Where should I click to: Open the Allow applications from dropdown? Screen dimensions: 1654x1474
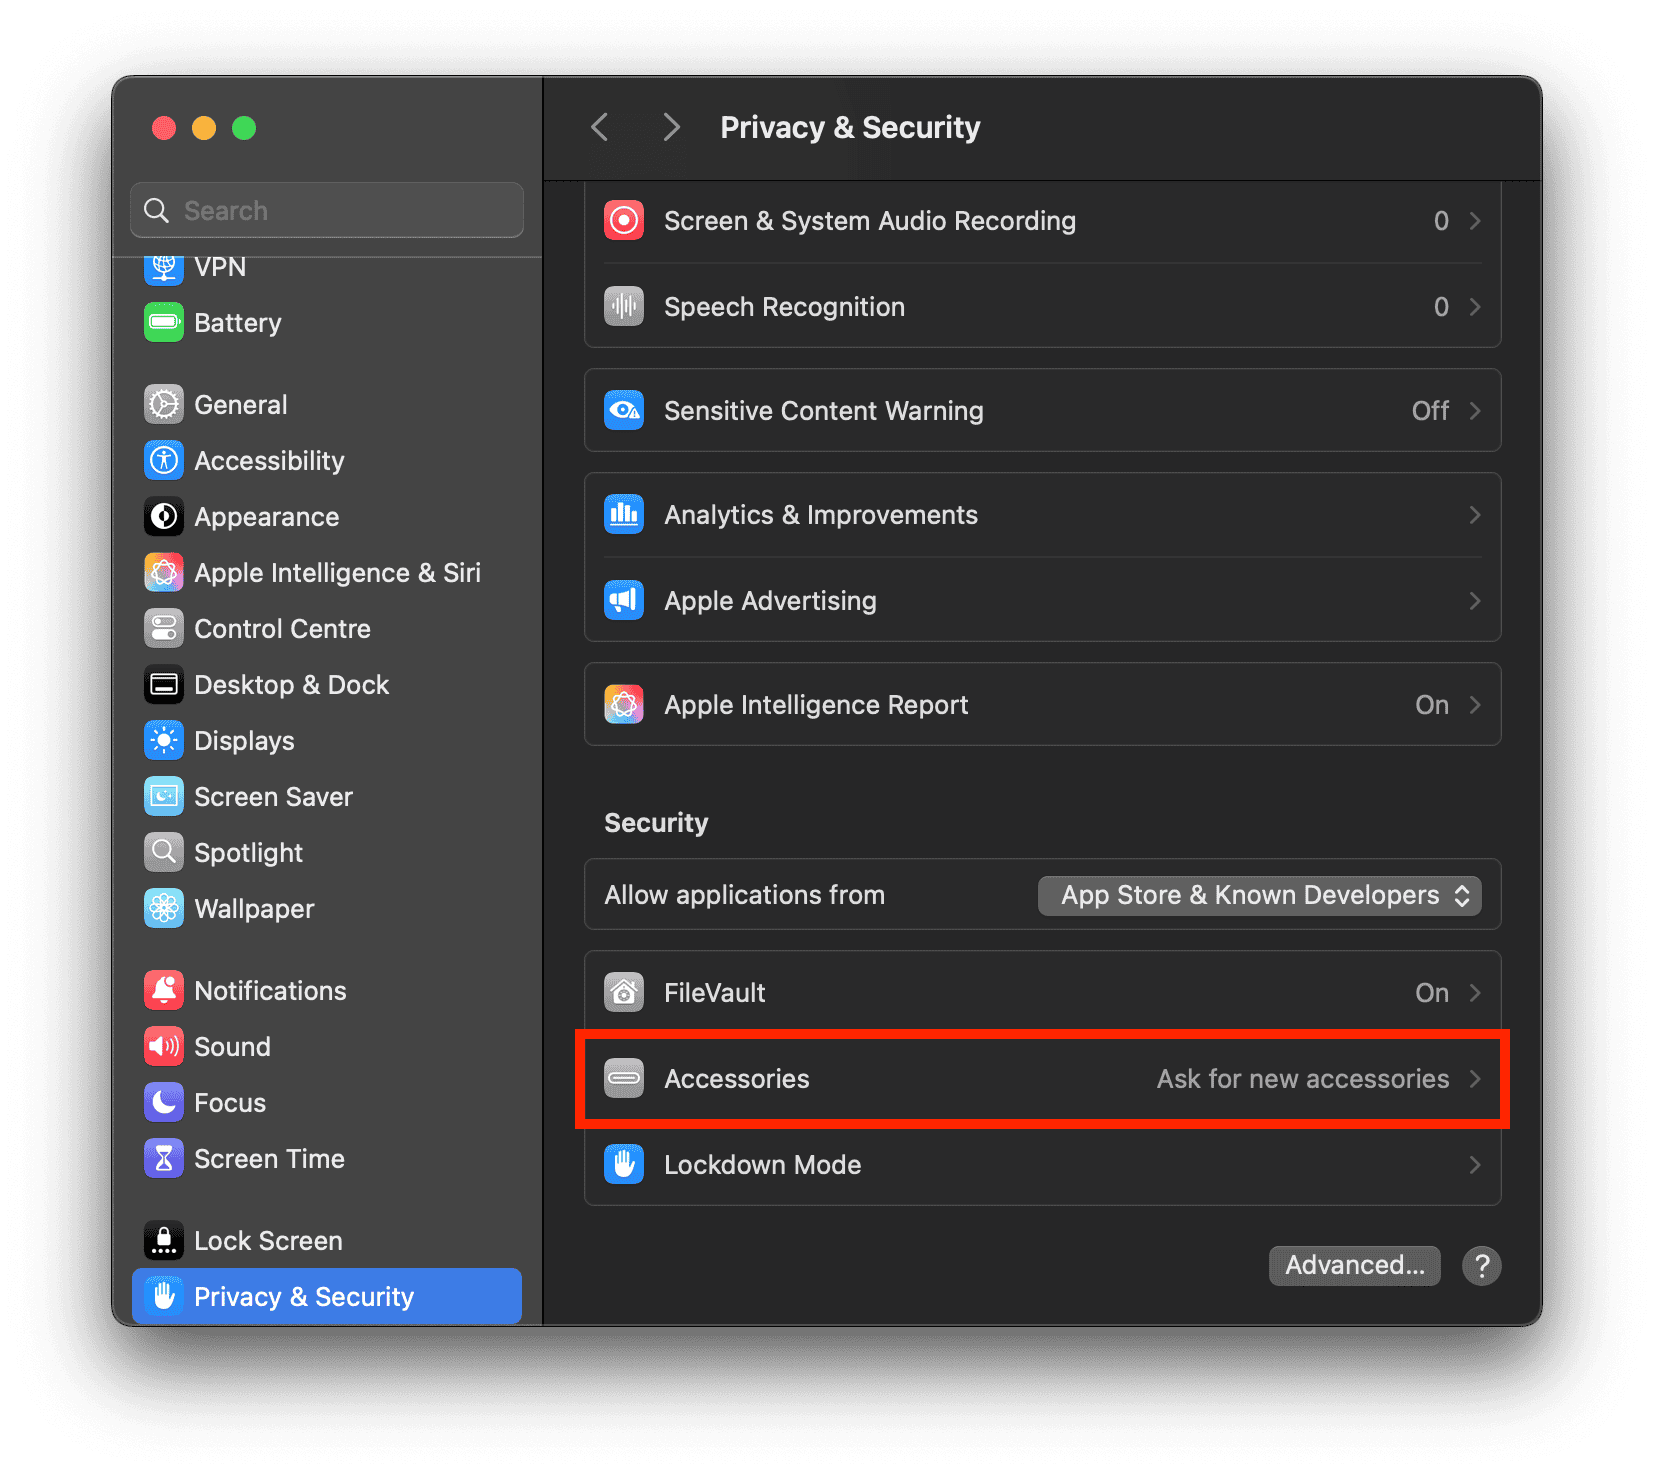coord(1259,895)
